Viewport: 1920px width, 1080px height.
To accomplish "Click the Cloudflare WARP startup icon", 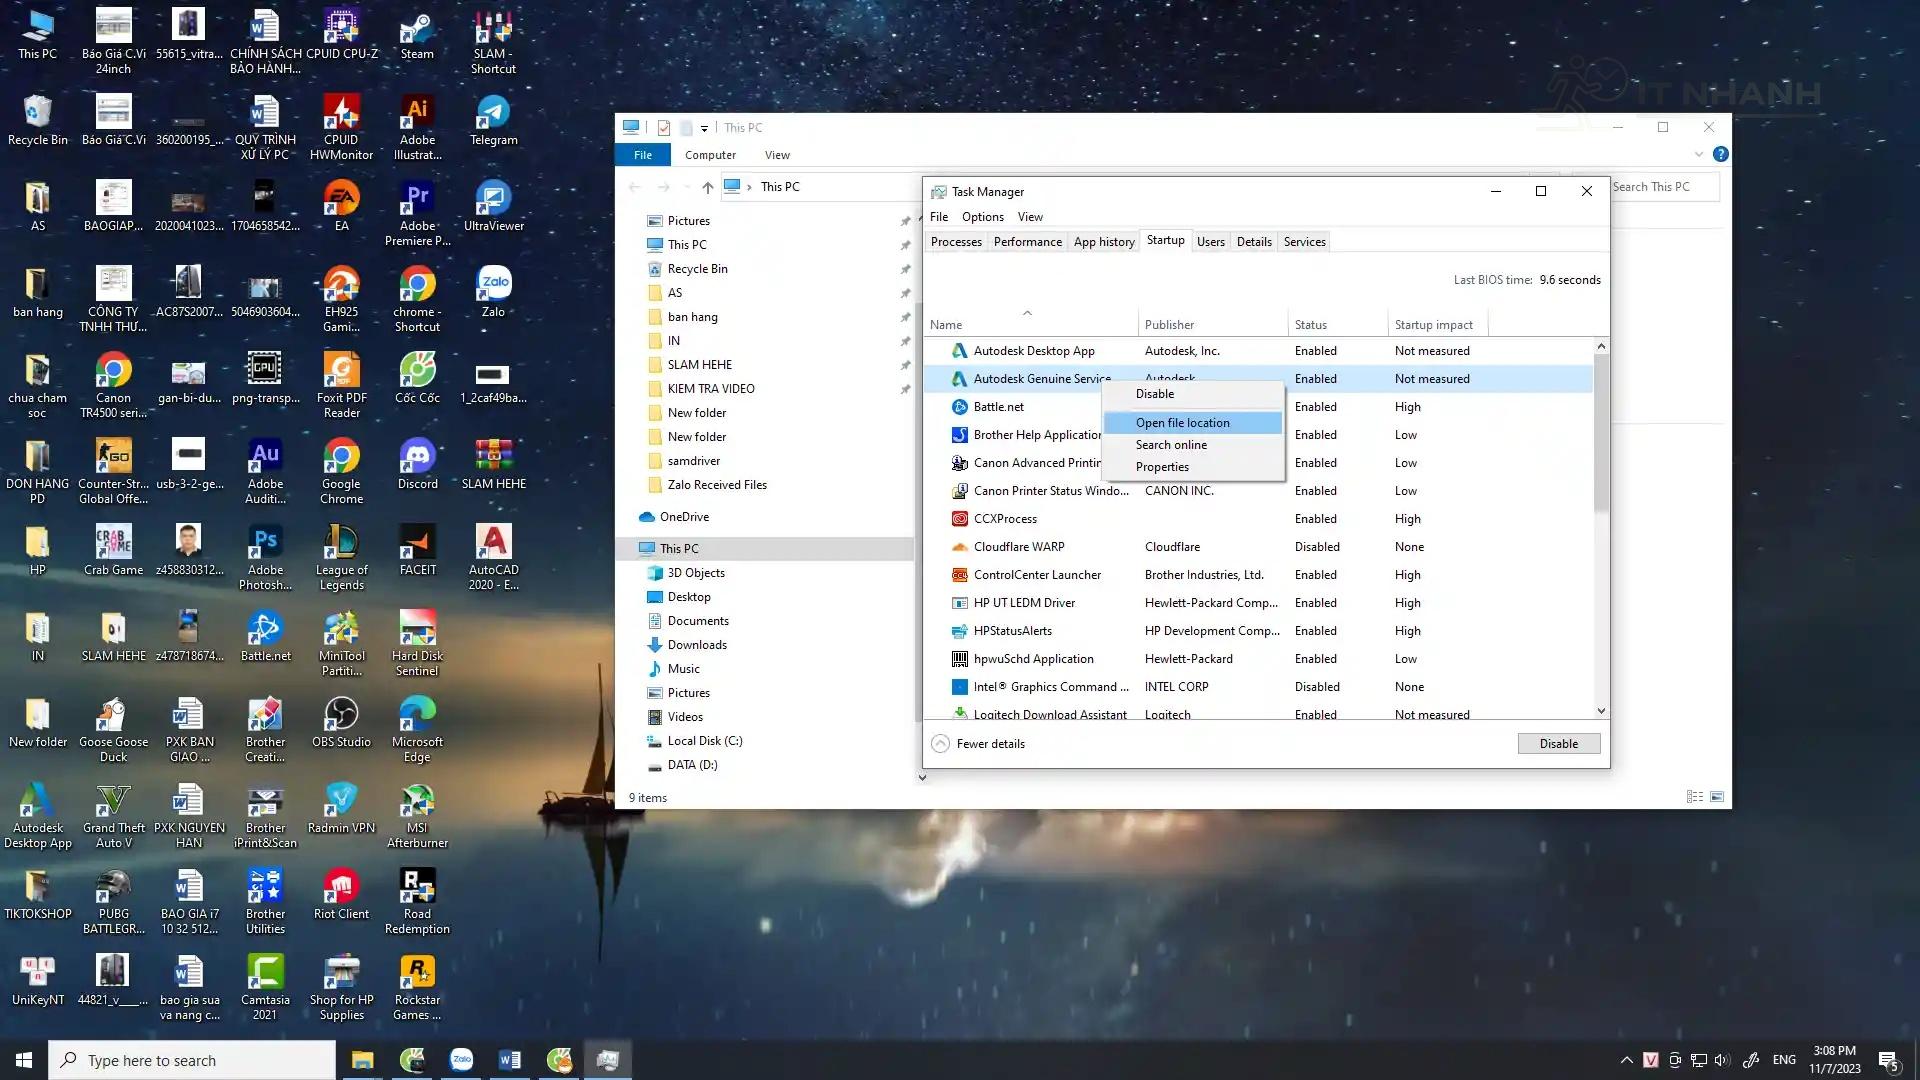I will tap(959, 547).
